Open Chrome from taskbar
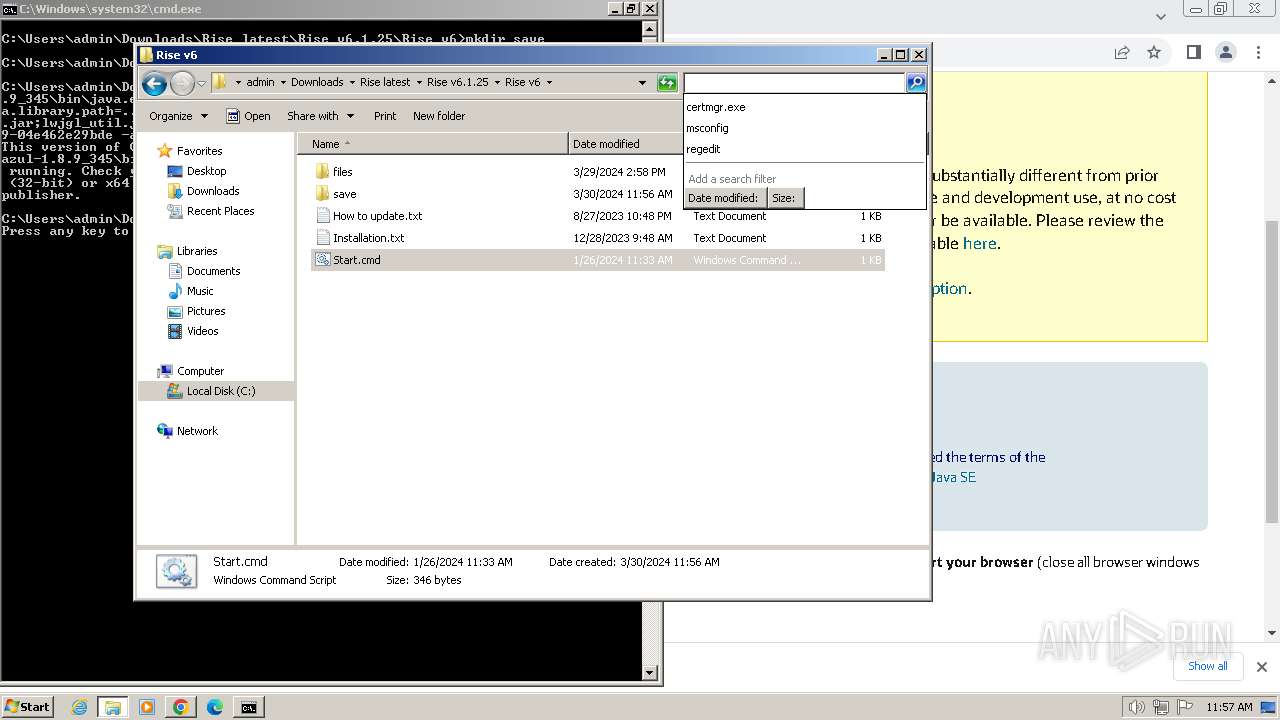 coord(180,707)
